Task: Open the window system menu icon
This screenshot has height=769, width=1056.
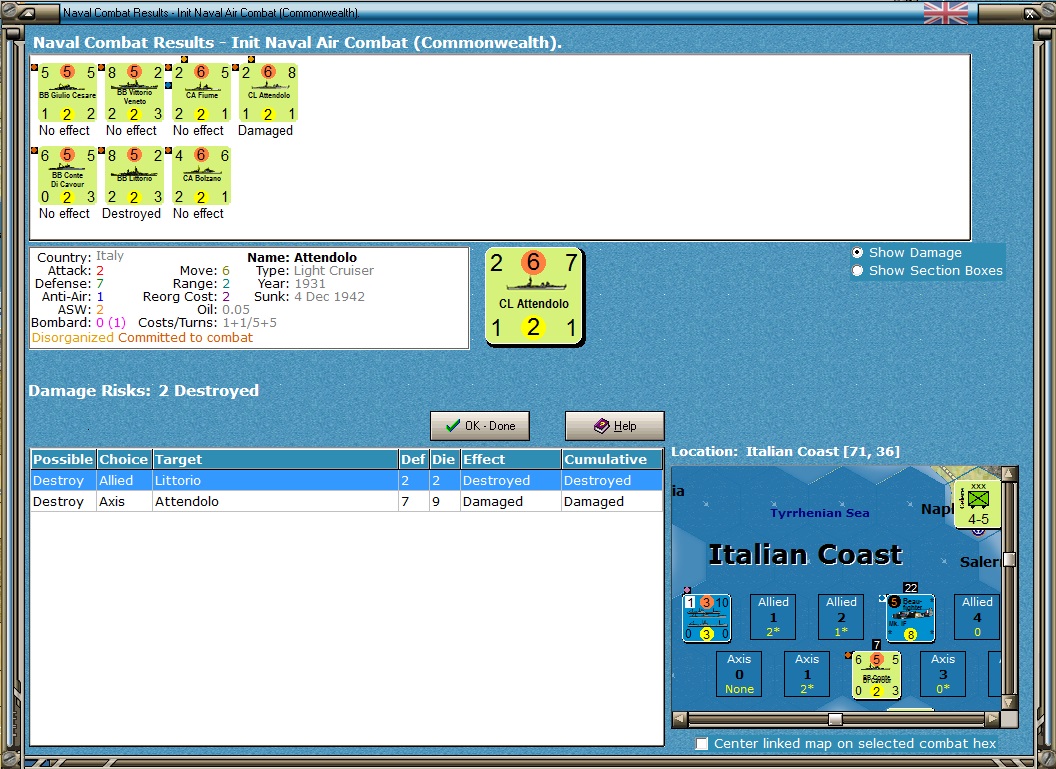Action: [26, 13]
